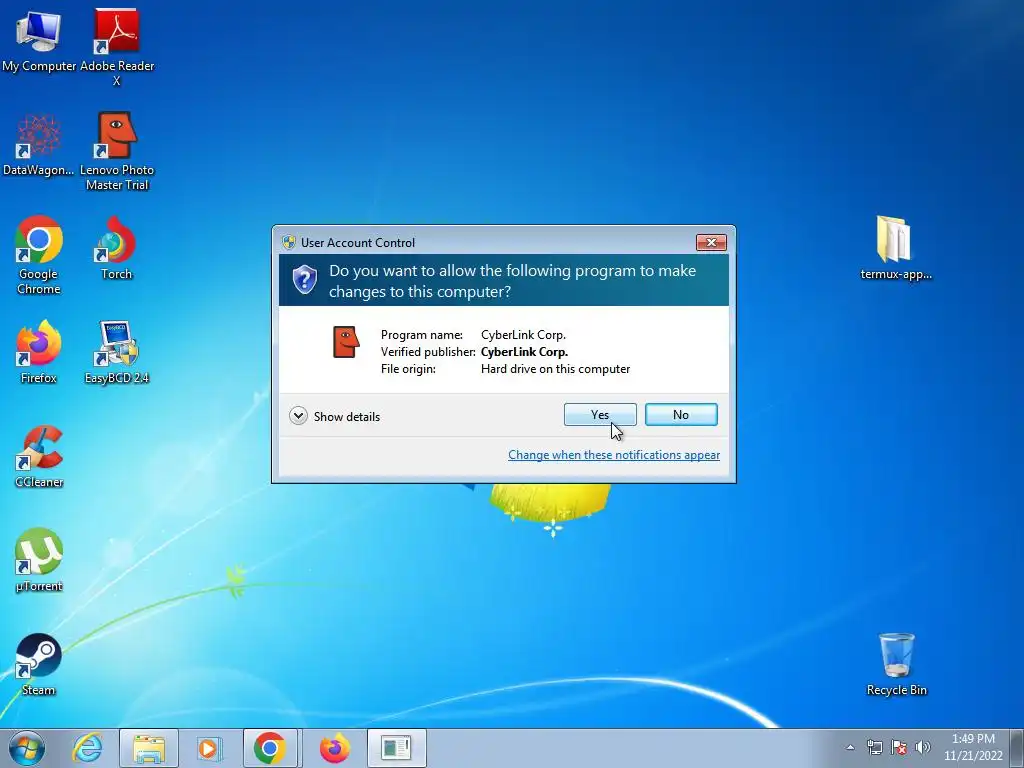The height and width of the screenshot is (768, 1024).
Task: Click the network status tray icon
Action: [874, 747]
